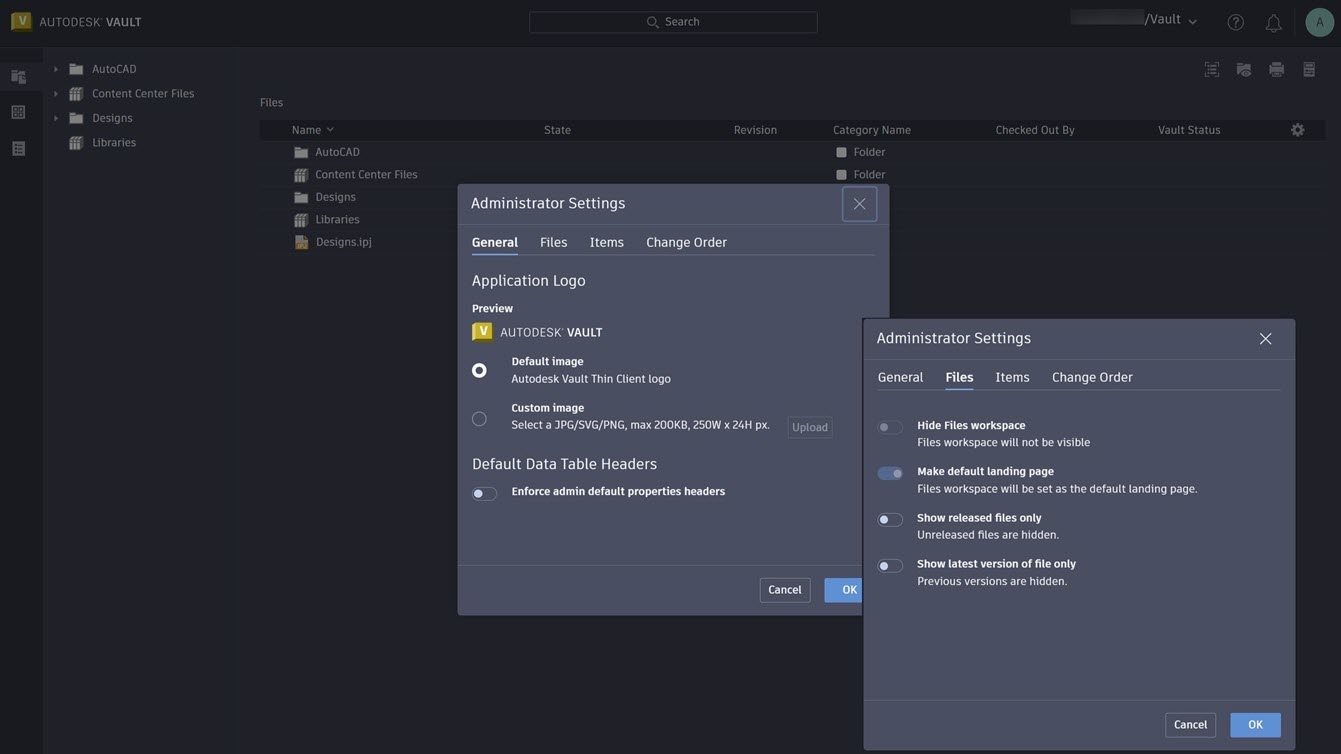The image size is (1341, 754).
Task: Open Files tab in the General-tab dialog
Action: coord(554,242)
